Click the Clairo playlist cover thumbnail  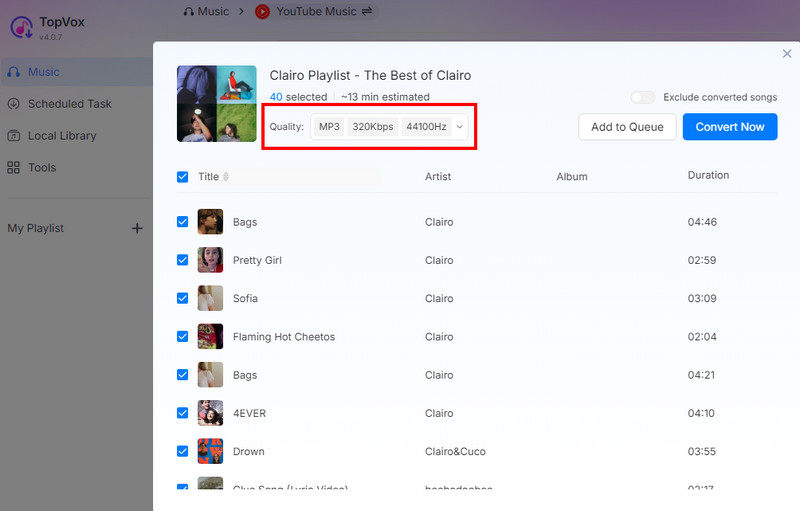tap(216, 104)
